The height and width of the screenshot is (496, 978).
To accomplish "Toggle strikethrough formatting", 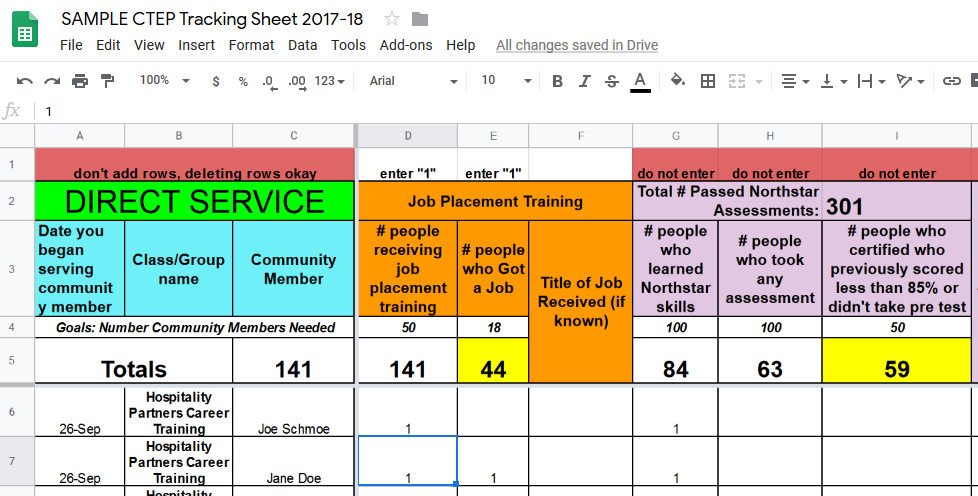I will [x=612, y=81].
